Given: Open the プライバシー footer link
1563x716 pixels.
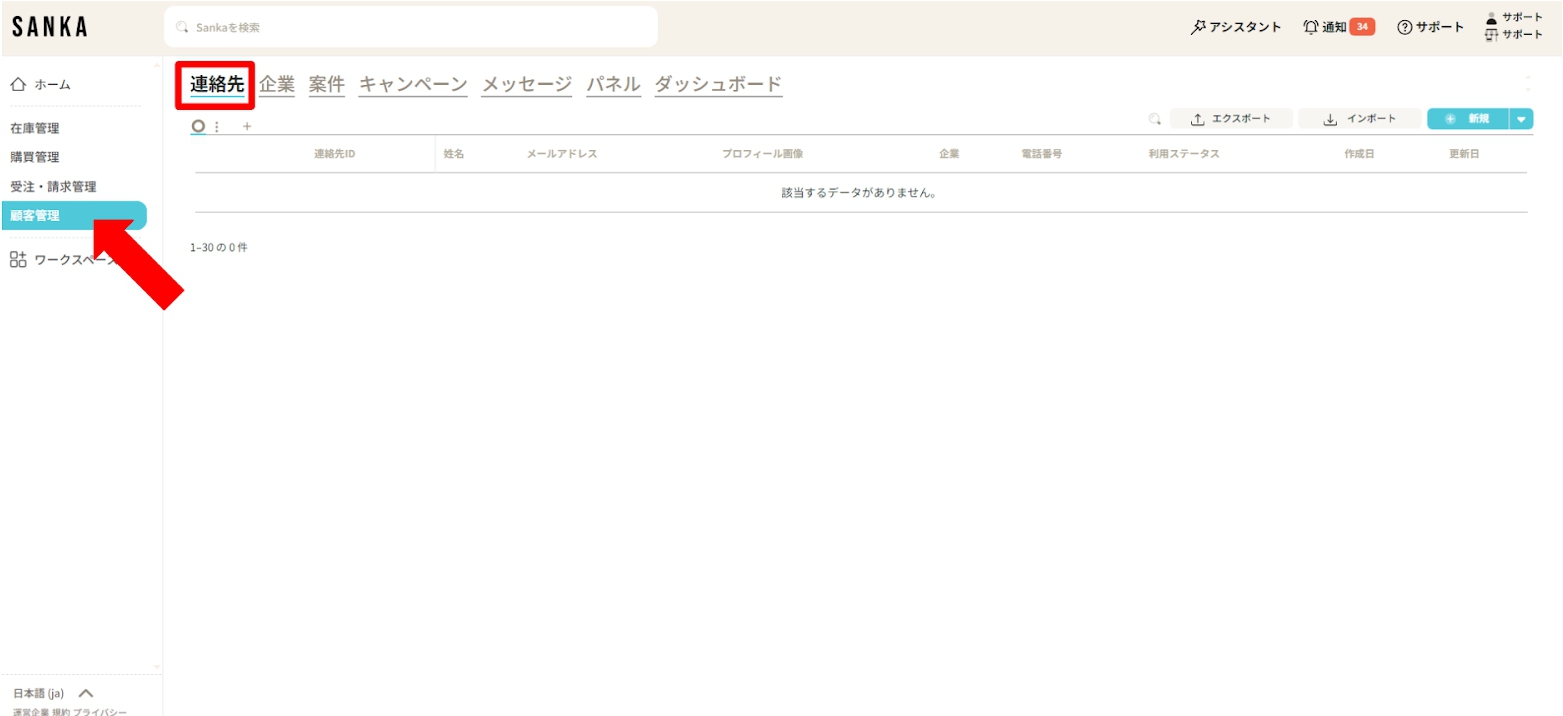Looking at the screenshot, I should [x=100, y=712].
